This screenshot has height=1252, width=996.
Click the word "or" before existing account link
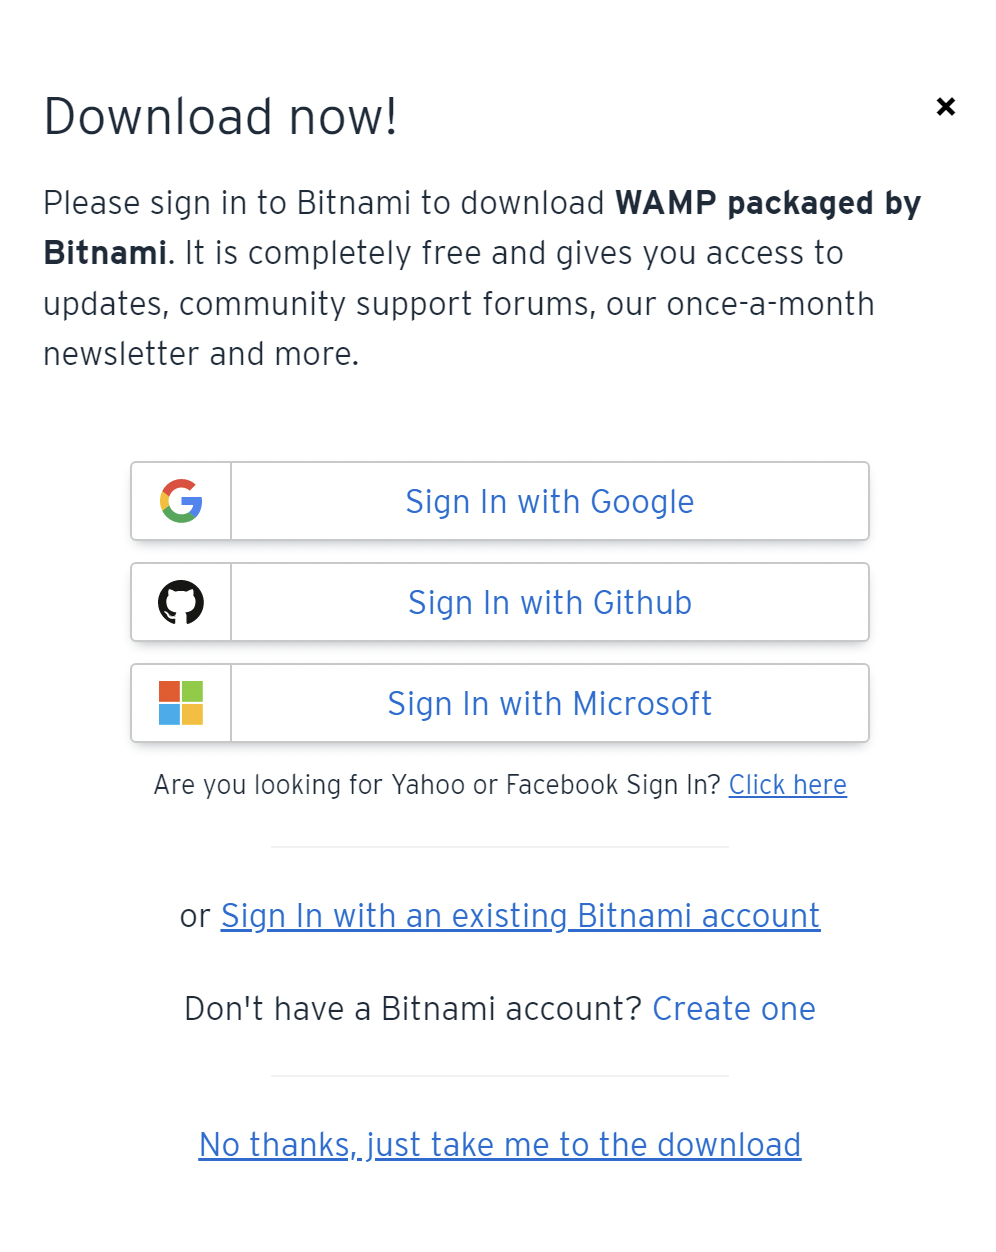[x=195, y=916]
